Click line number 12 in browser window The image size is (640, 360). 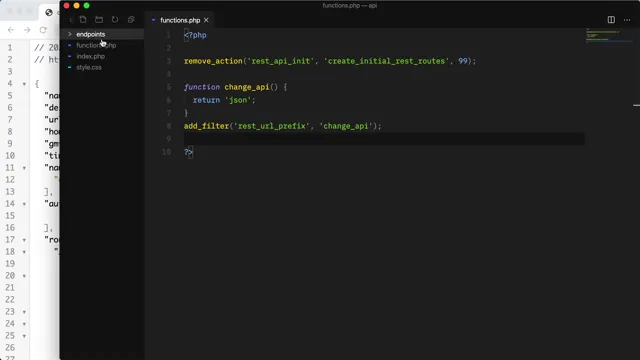tap(10, 180)
